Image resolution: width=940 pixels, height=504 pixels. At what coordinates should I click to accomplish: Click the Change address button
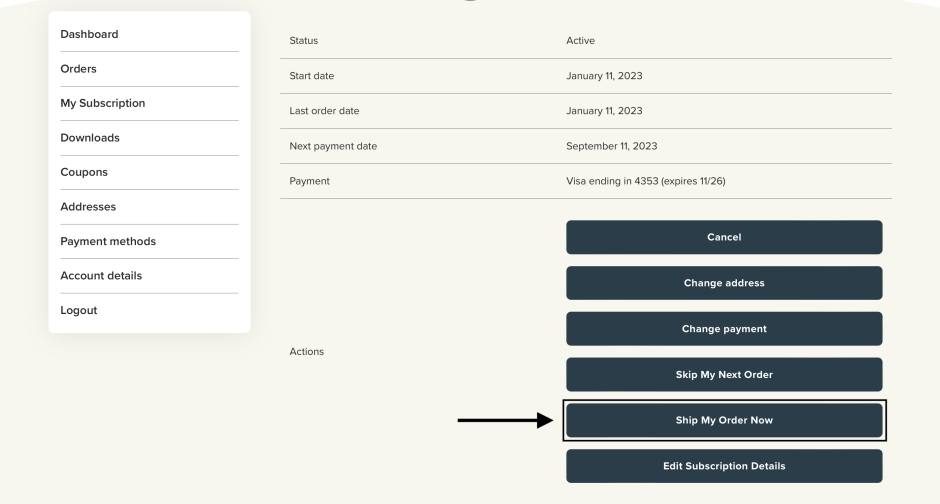[724, 283]
